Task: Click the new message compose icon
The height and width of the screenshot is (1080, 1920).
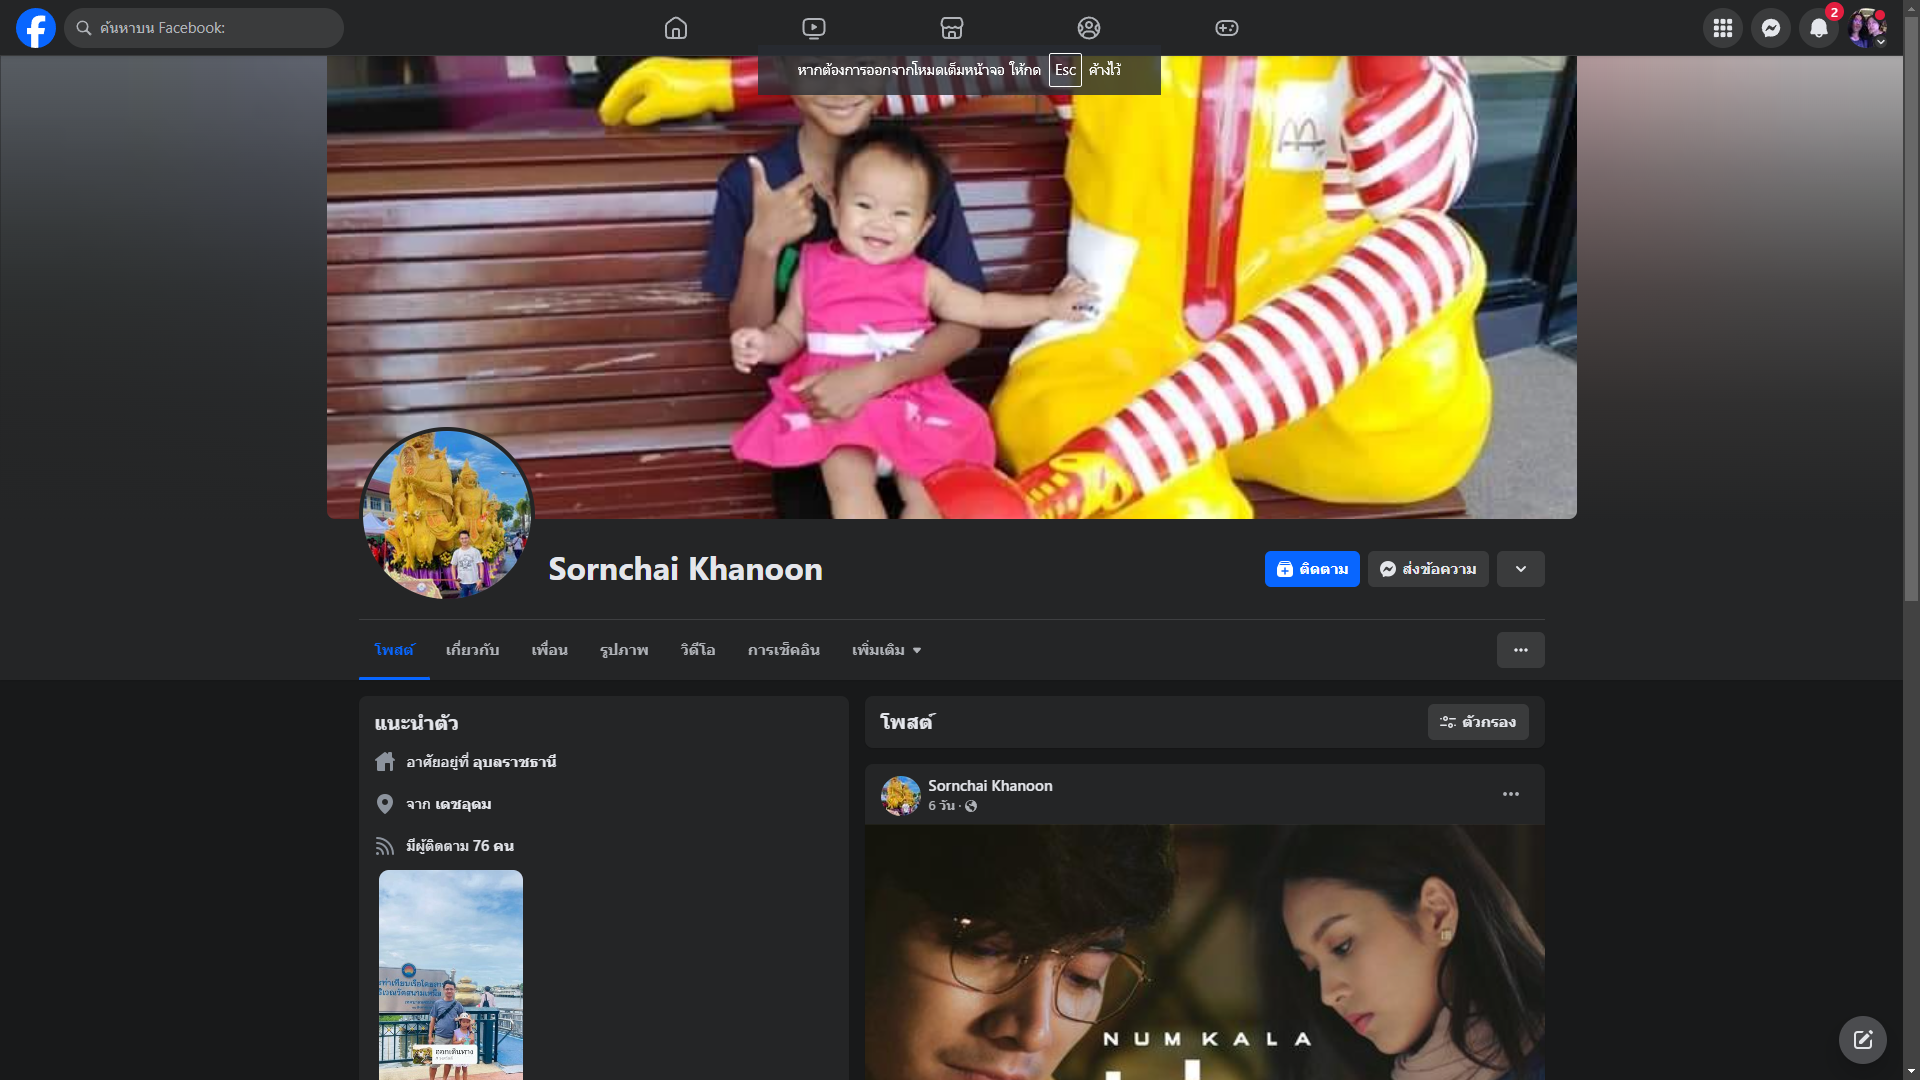Action: 1862,1040
